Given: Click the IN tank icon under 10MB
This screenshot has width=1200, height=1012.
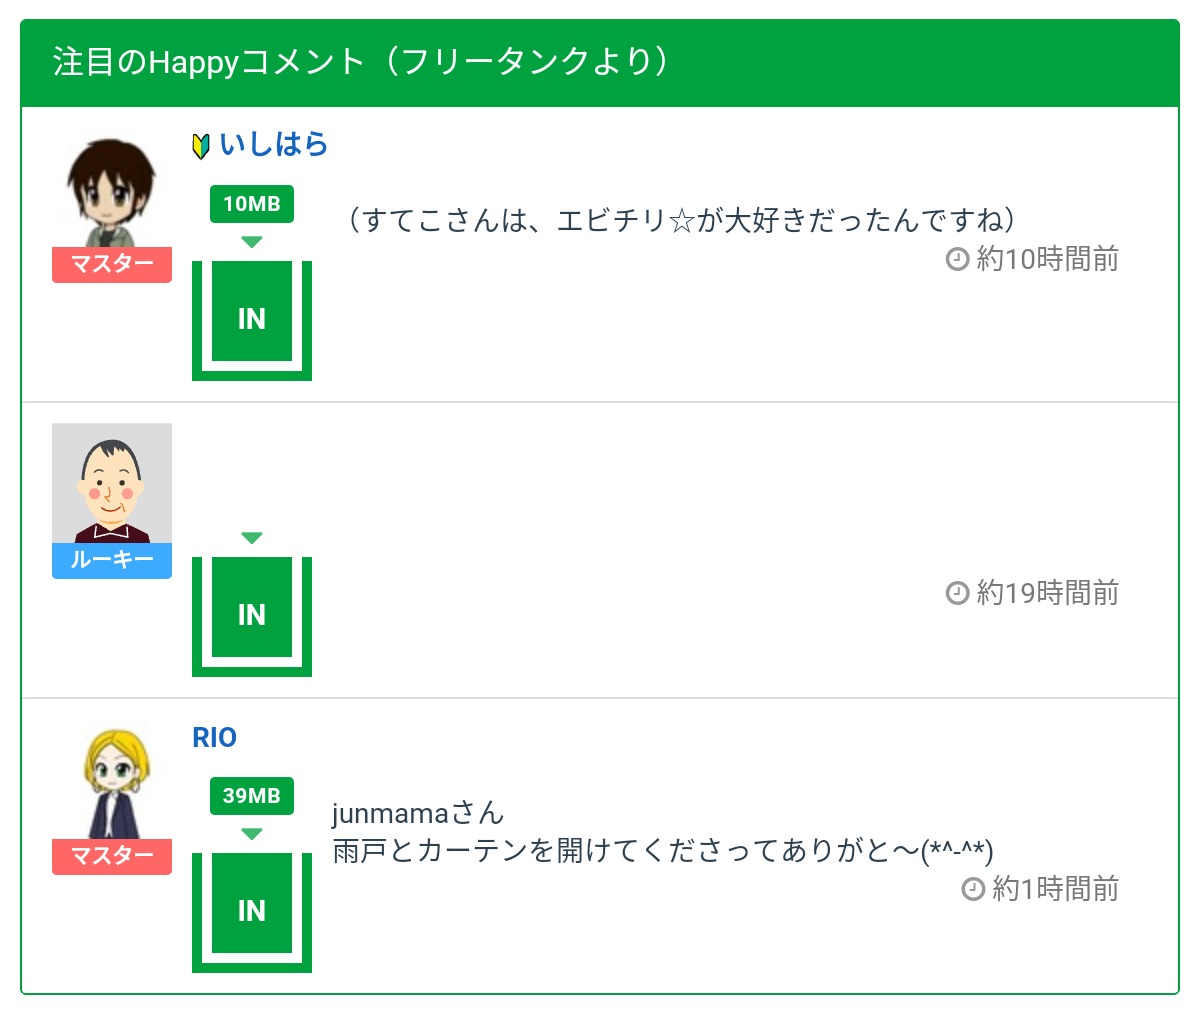Looking at the screenshot, I should (x=252, y=319).
